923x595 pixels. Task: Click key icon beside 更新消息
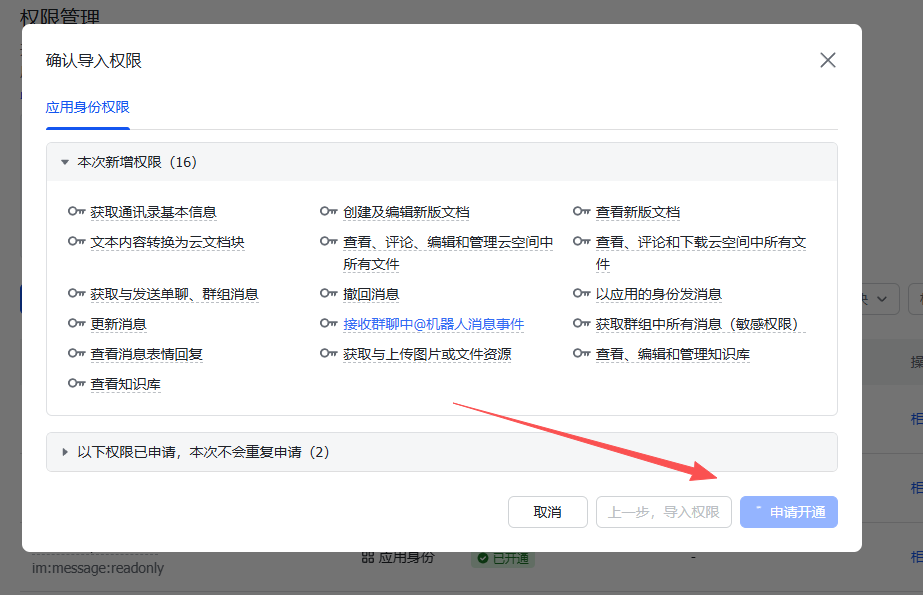coord(76,324)
